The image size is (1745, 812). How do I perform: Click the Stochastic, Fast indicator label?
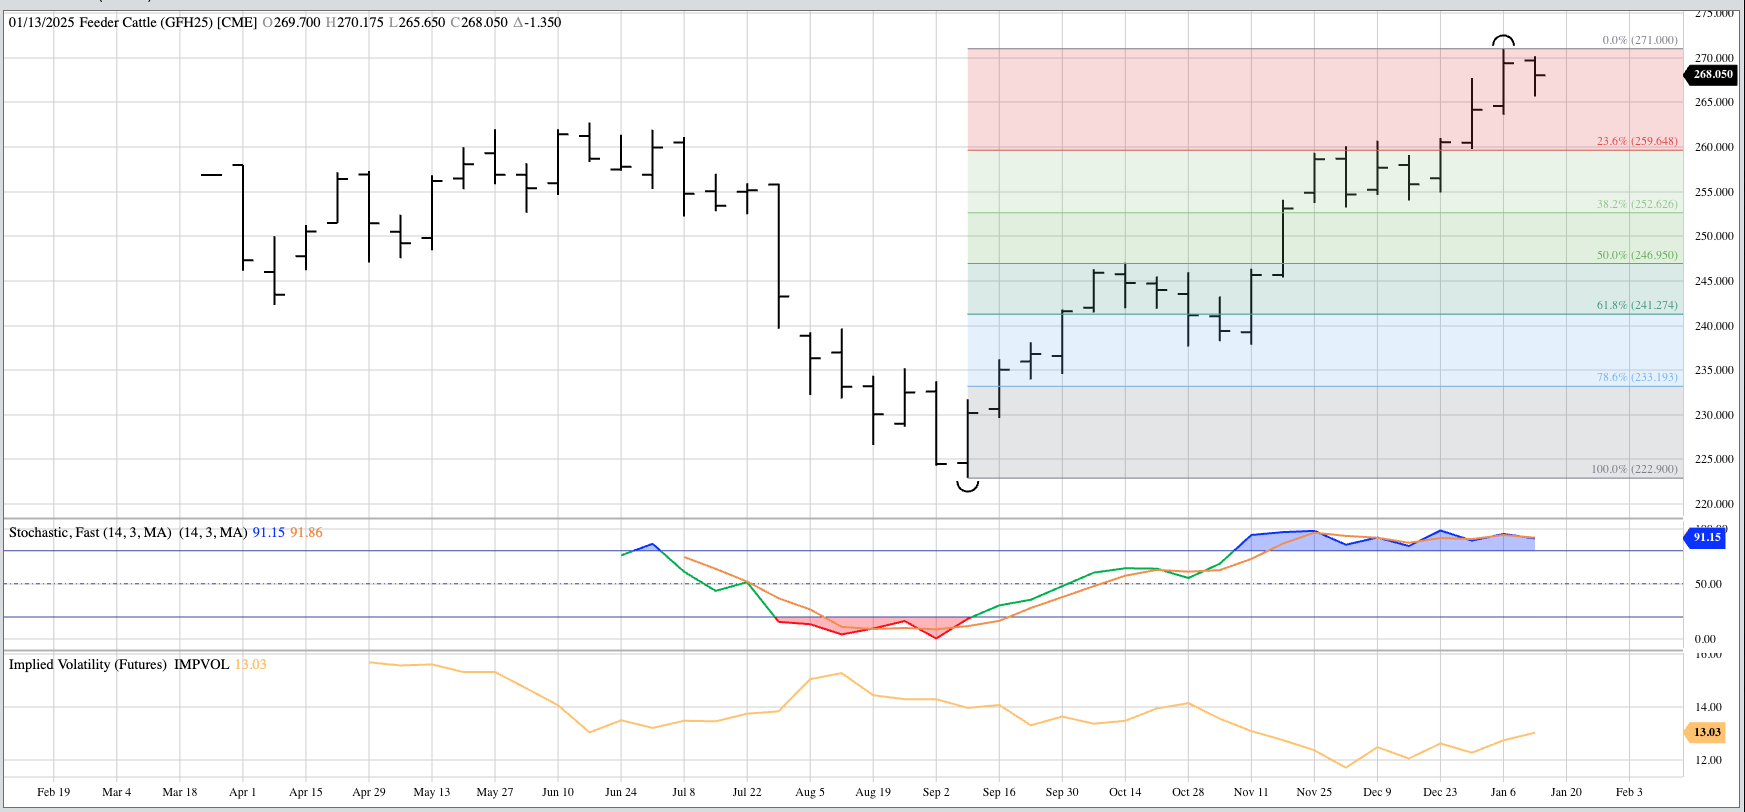click(90, 532)
